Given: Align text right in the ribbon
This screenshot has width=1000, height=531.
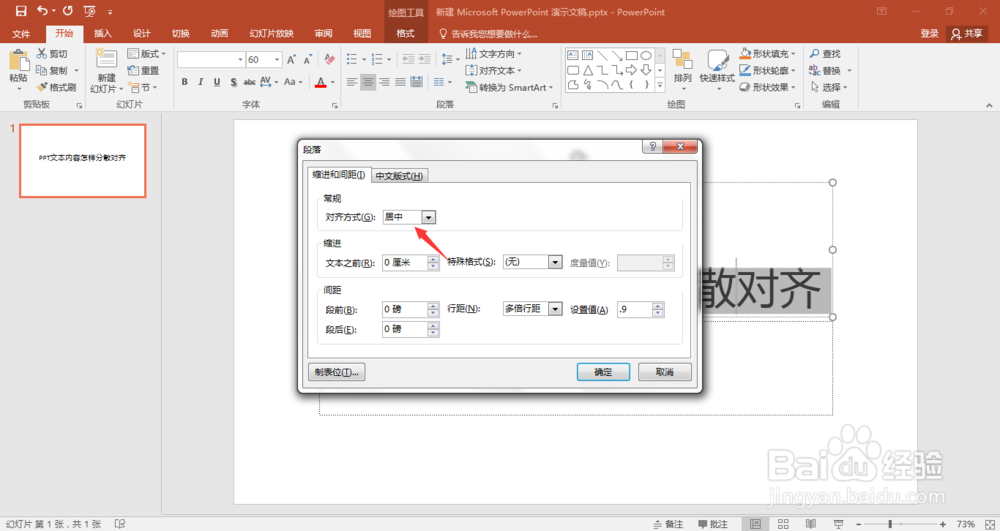Looking at the screenshot, I should coord(384,82).
